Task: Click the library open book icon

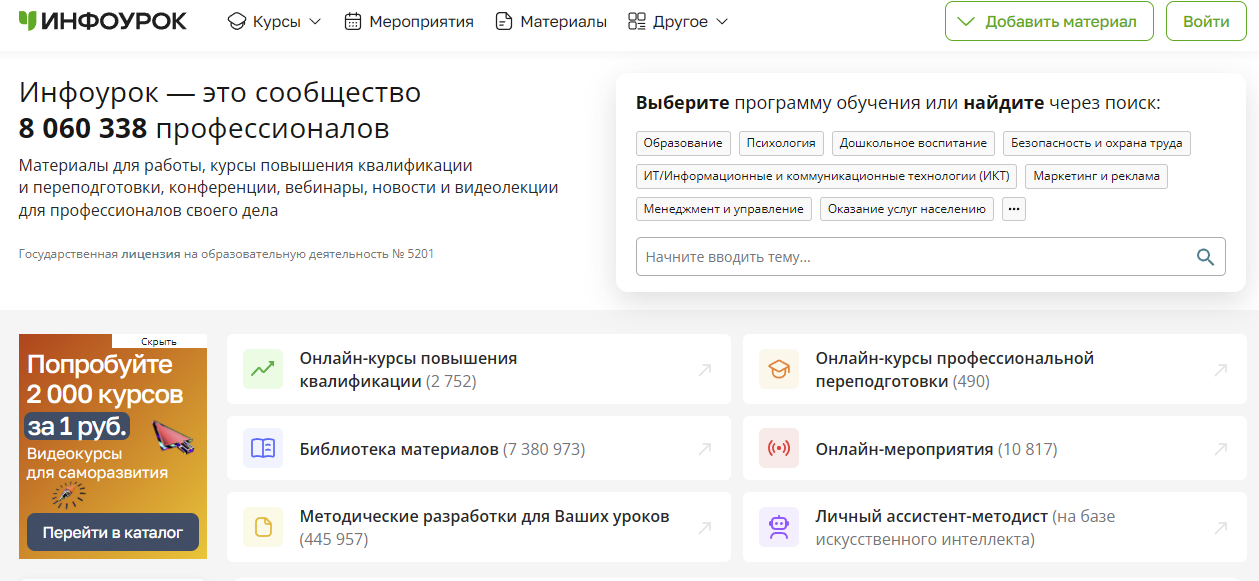Action: point(263,448)
